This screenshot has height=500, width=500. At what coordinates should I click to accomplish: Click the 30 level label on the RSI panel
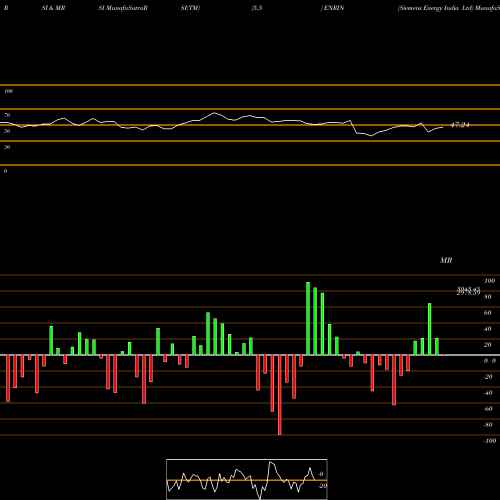coord(7,147)
